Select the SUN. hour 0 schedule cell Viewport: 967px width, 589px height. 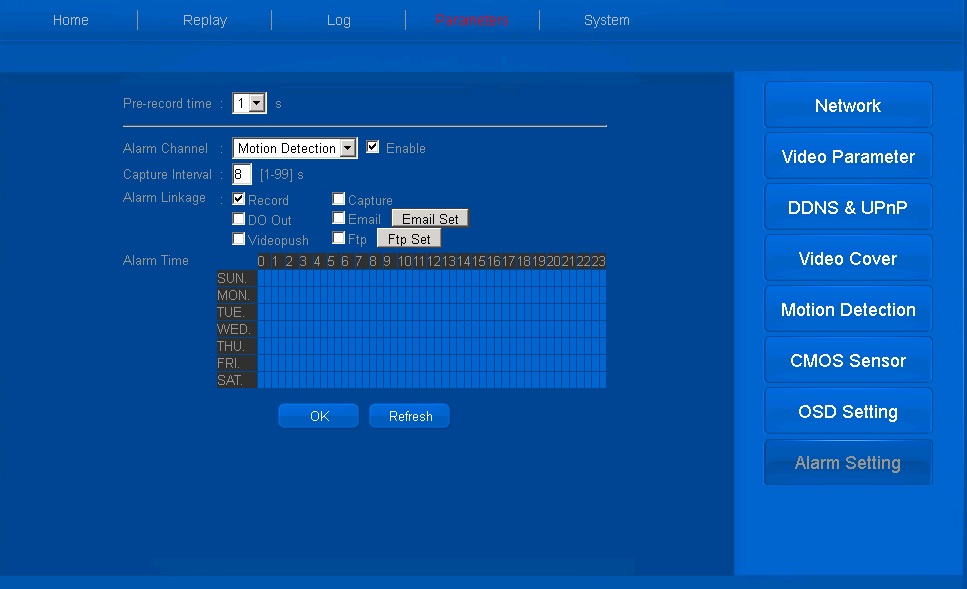262,278
